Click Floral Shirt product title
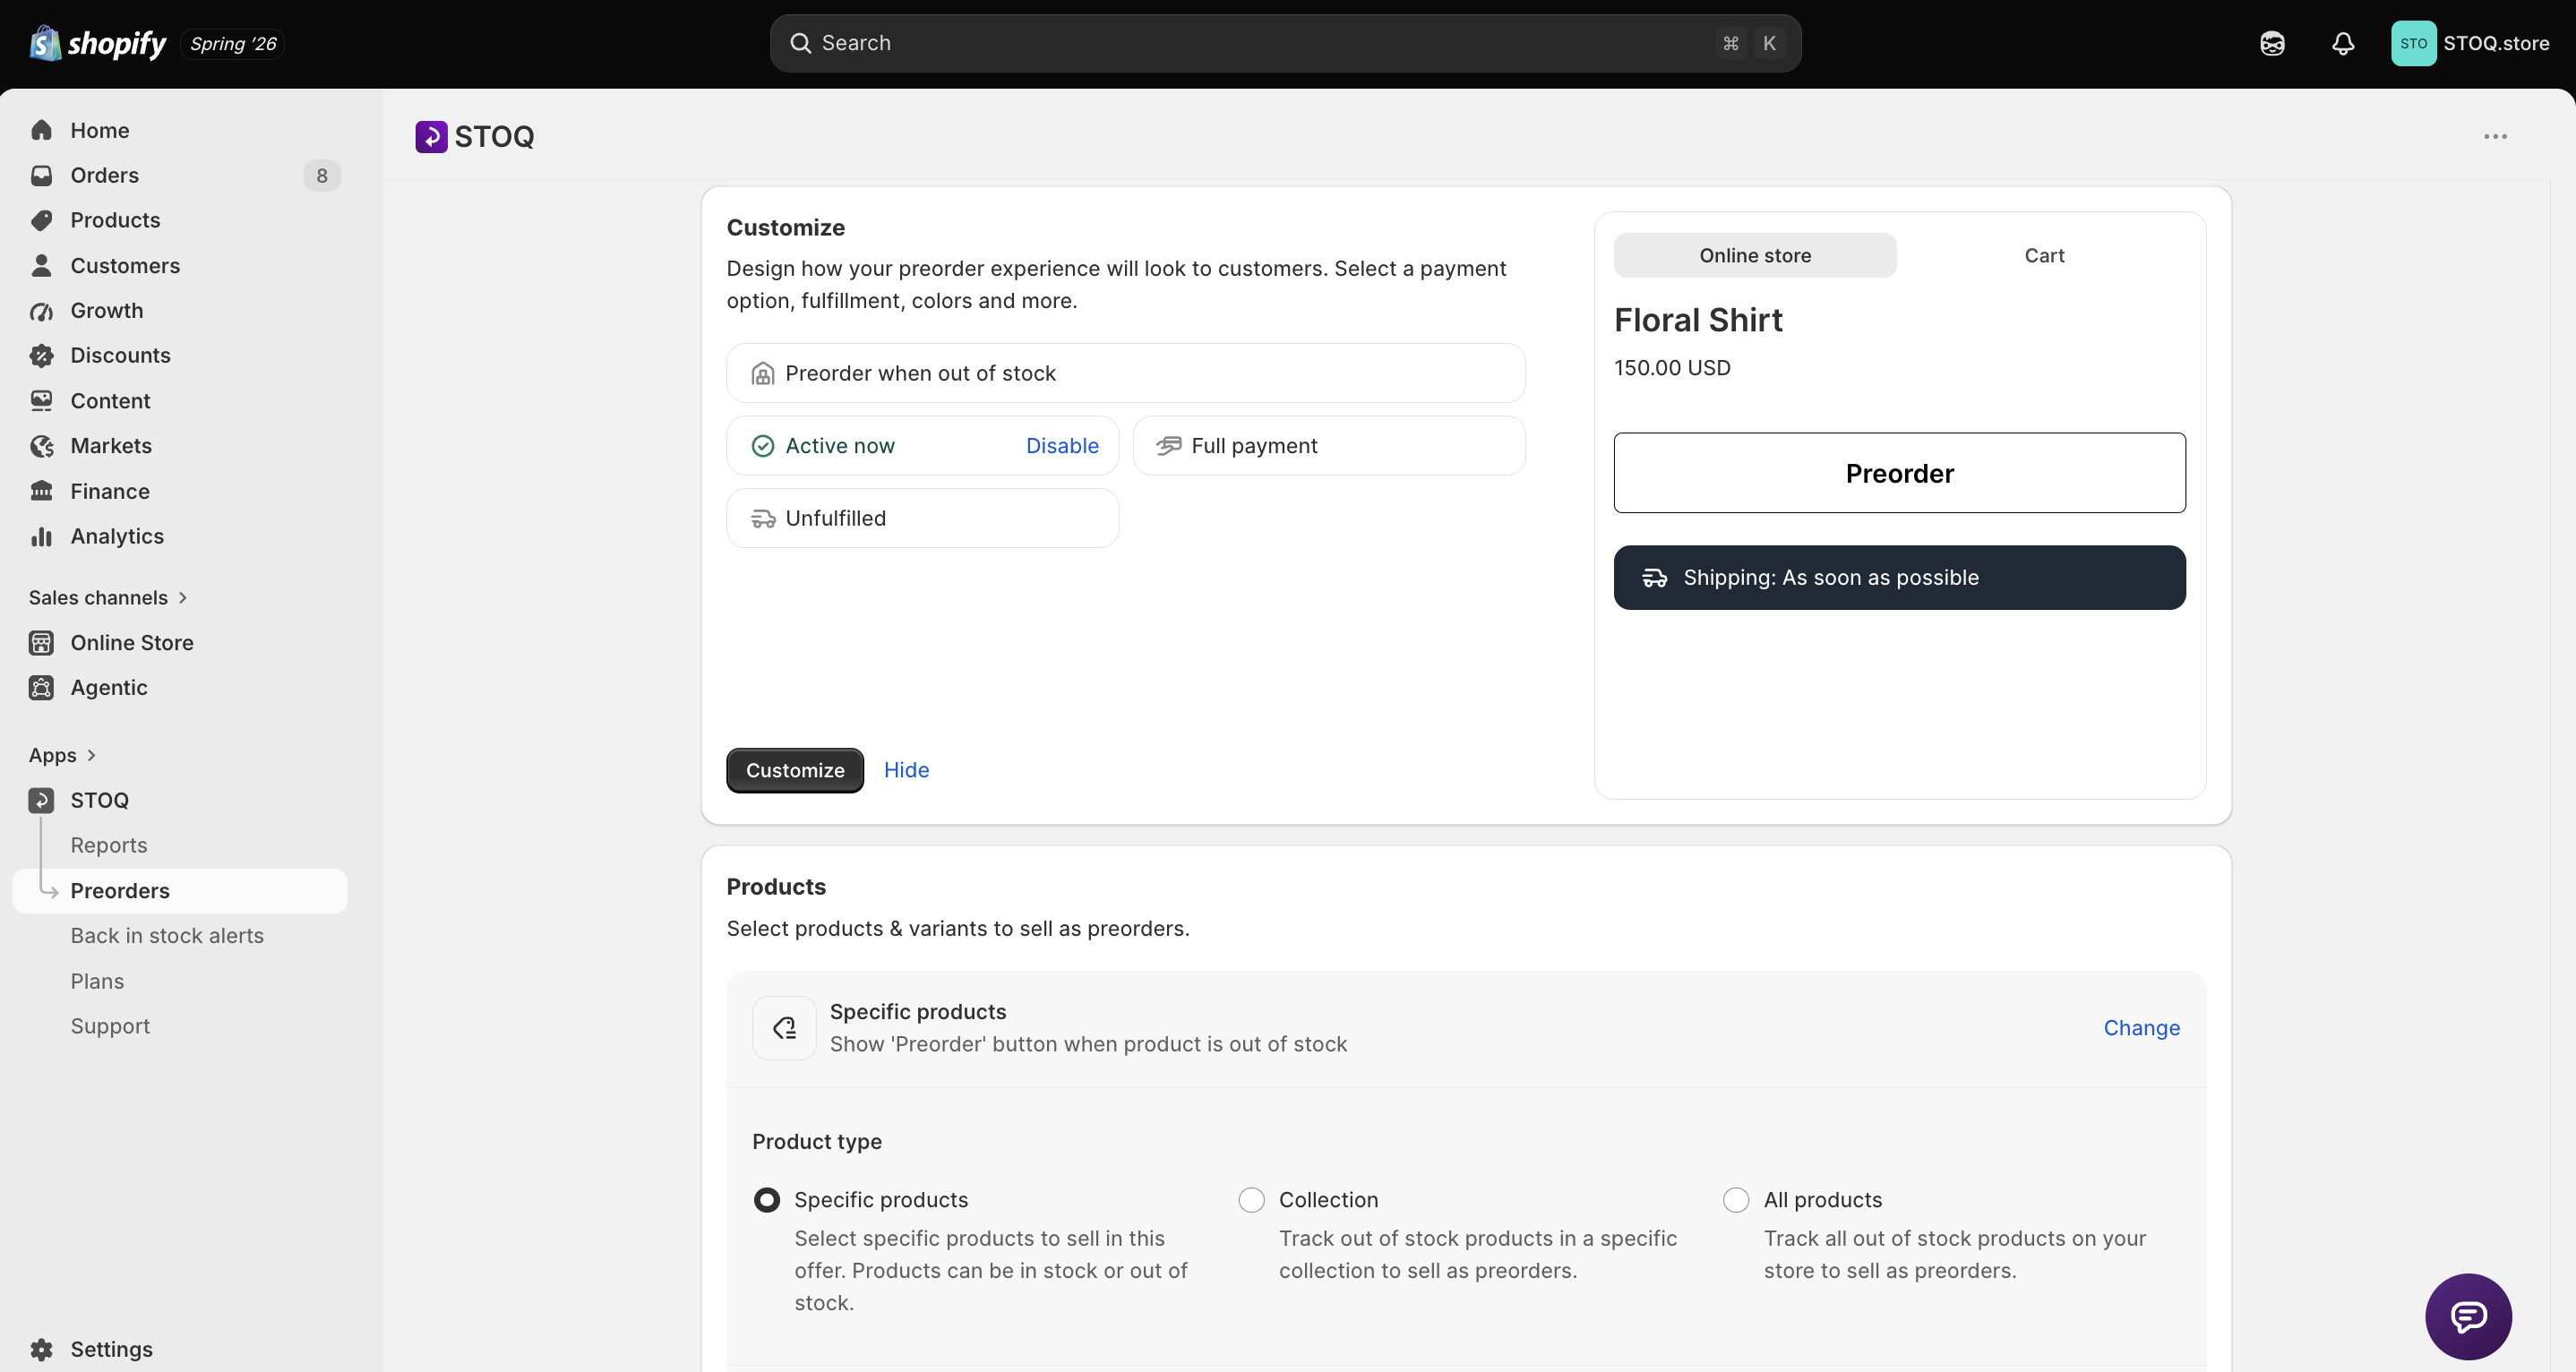 pos(1698,320)
